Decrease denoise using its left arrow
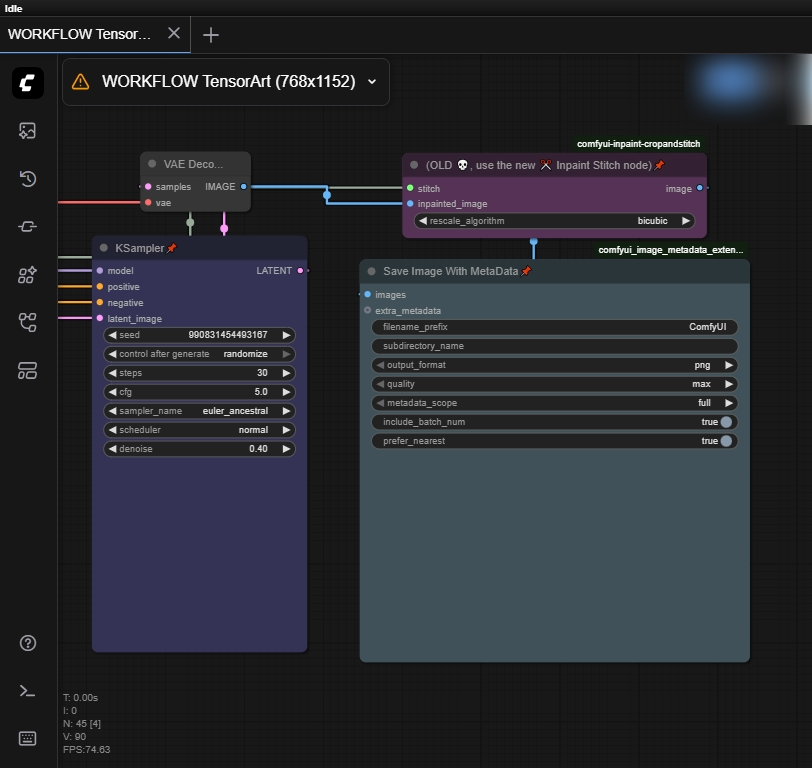The height and width of the screenshot is (768, 812). pos(112,449)
